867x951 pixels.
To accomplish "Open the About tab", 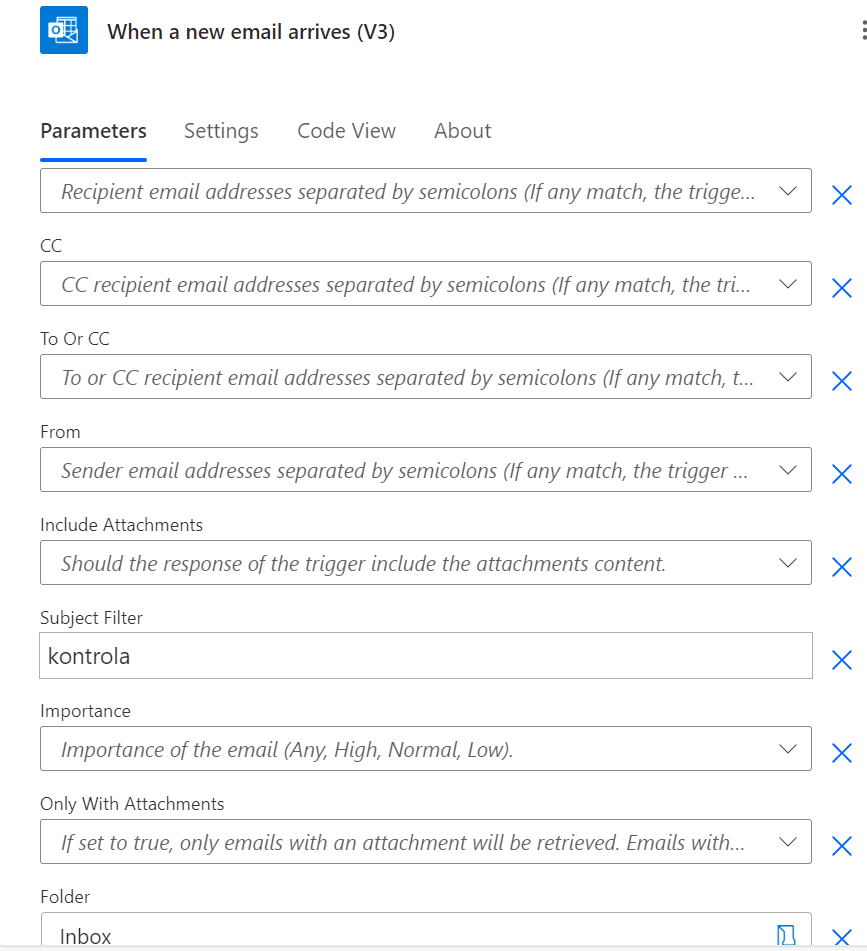I will tap(462, 131).
